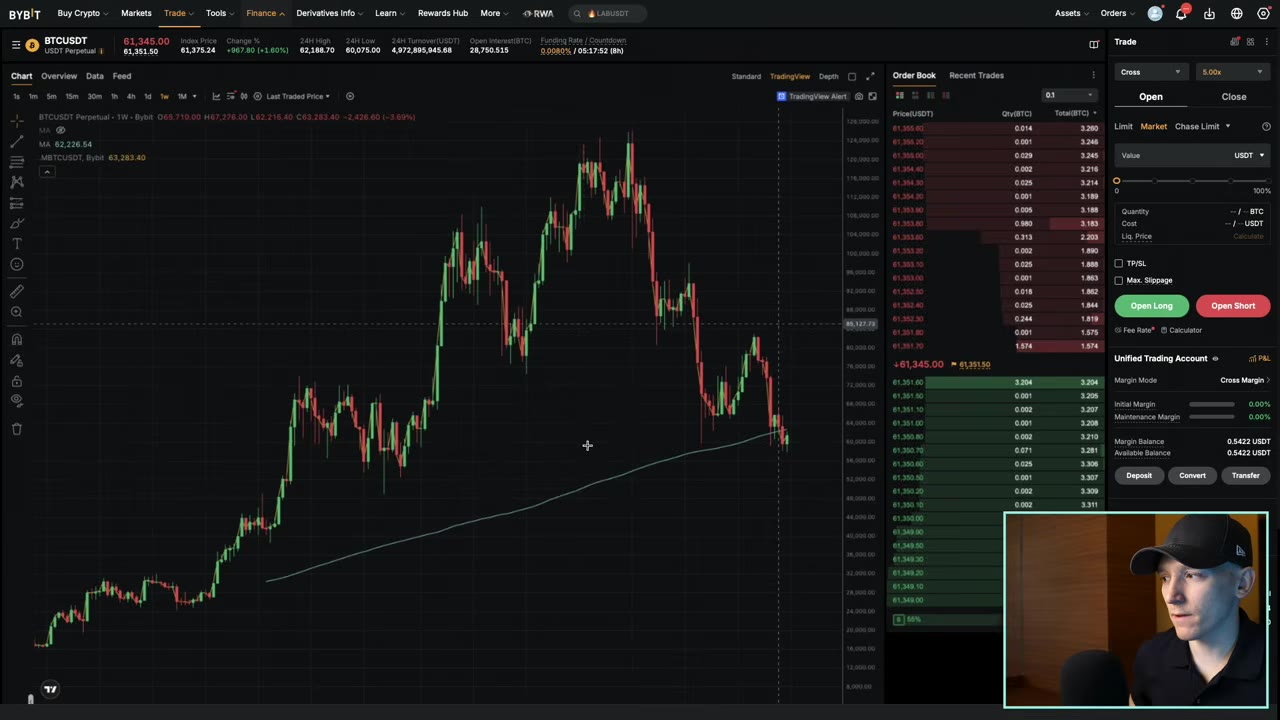Click the Open Long button

click(x=1151, y=306)
